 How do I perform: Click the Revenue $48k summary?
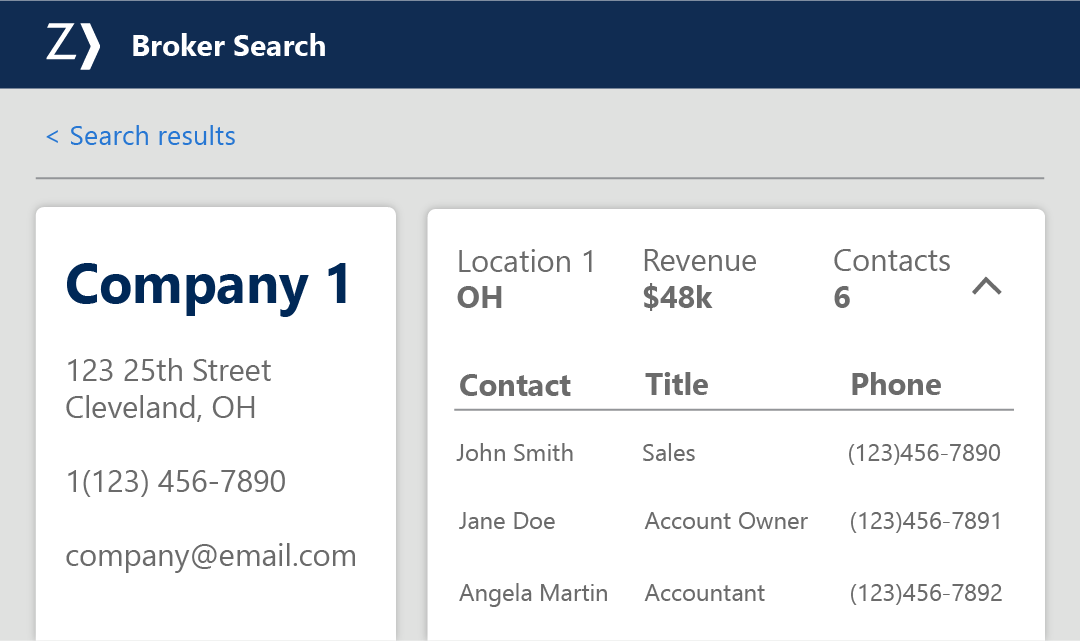699,279
